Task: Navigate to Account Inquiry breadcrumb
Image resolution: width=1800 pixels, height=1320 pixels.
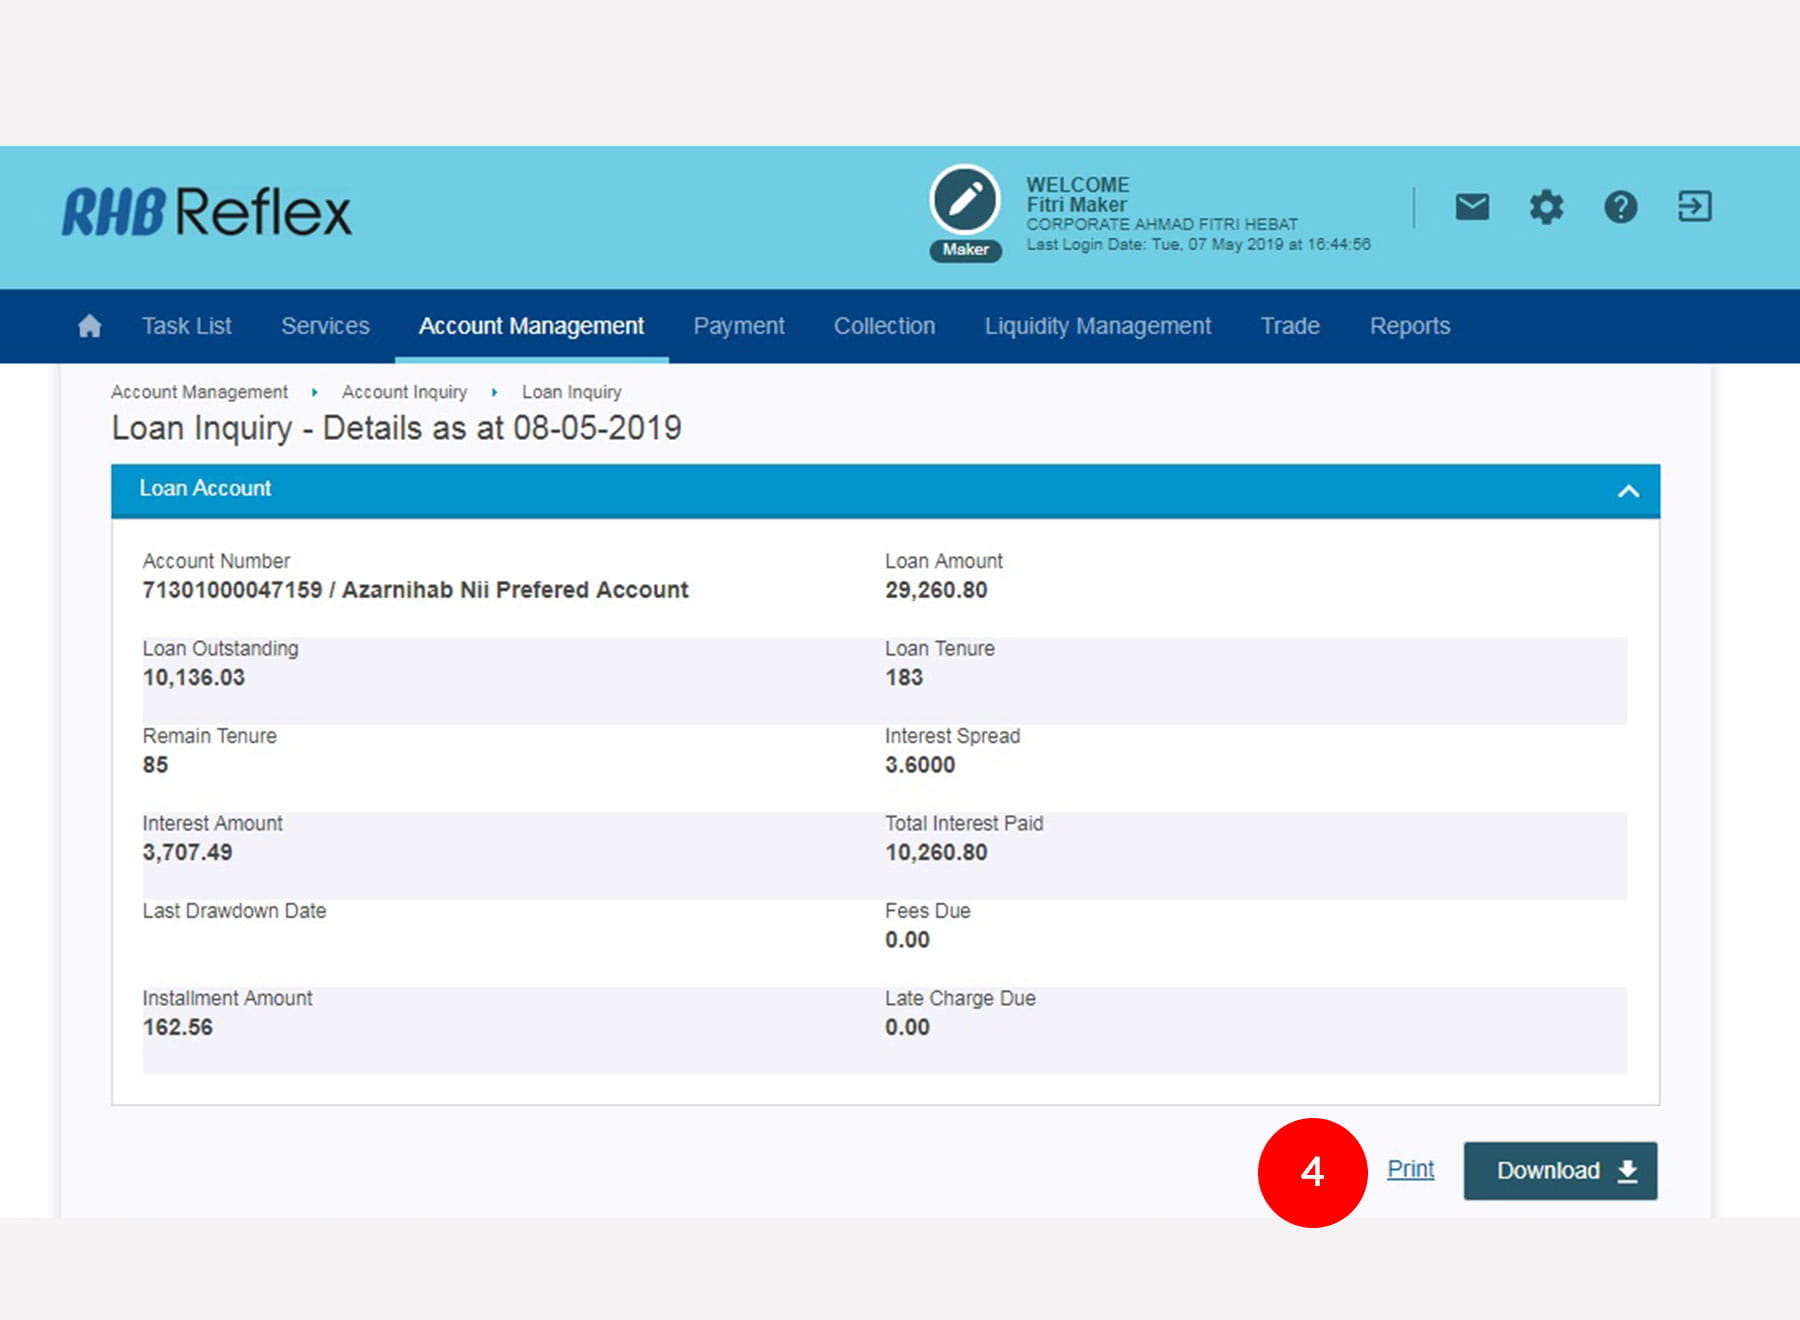Action: (404, 392)
